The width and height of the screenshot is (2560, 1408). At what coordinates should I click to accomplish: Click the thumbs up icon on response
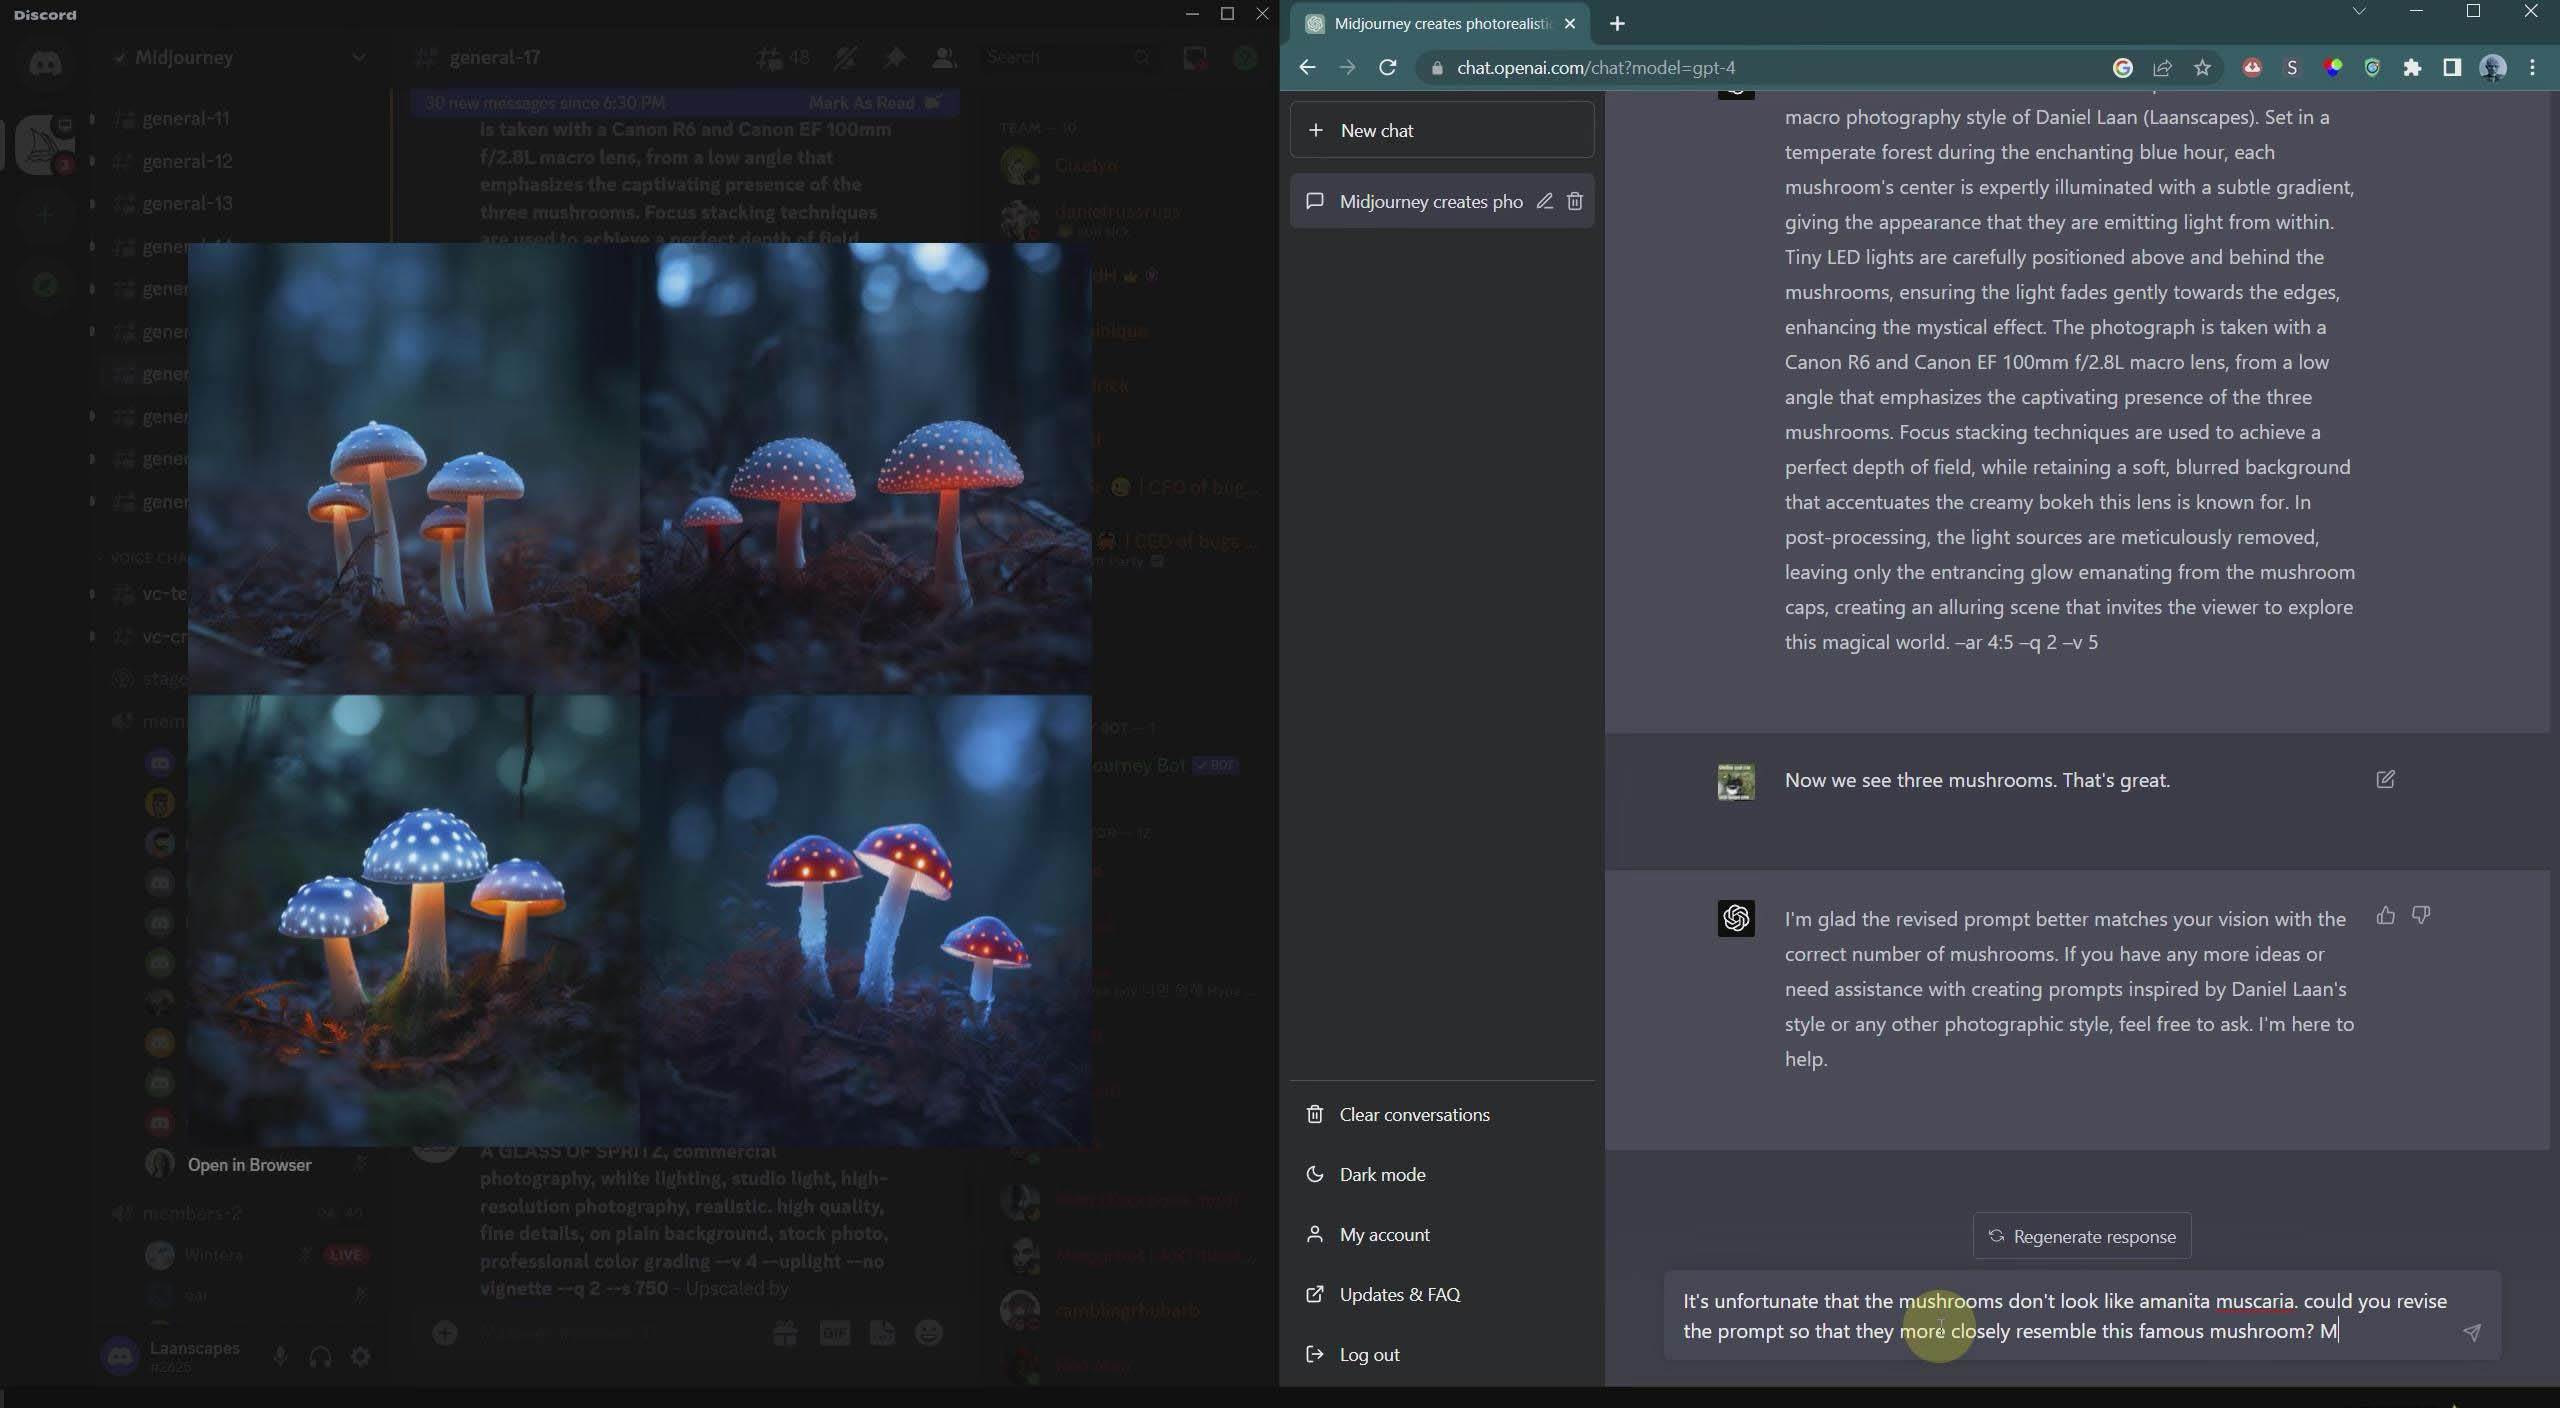tap(2387, 914)
